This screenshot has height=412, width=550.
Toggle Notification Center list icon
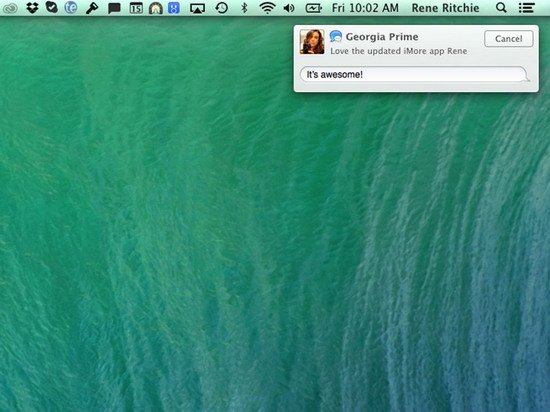(526, 8)
